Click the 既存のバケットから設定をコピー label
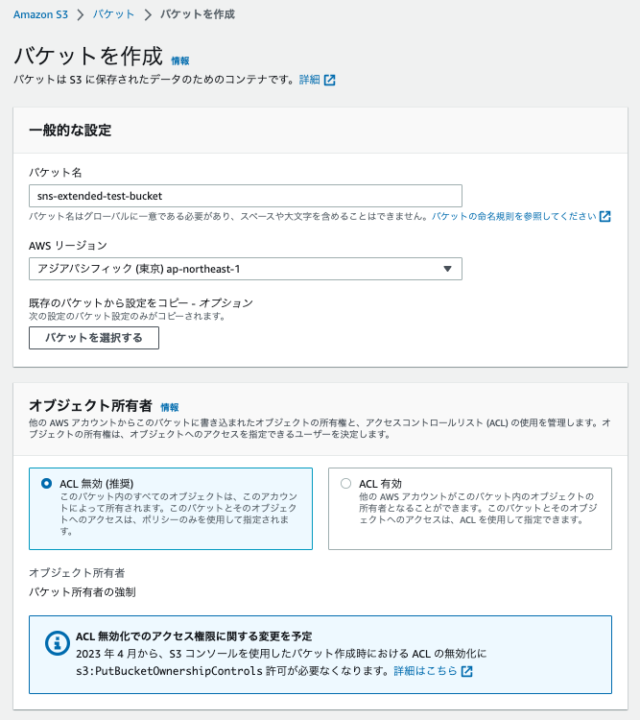The width and height of the screenshot is (640, 720). click(x=141, y=303)
